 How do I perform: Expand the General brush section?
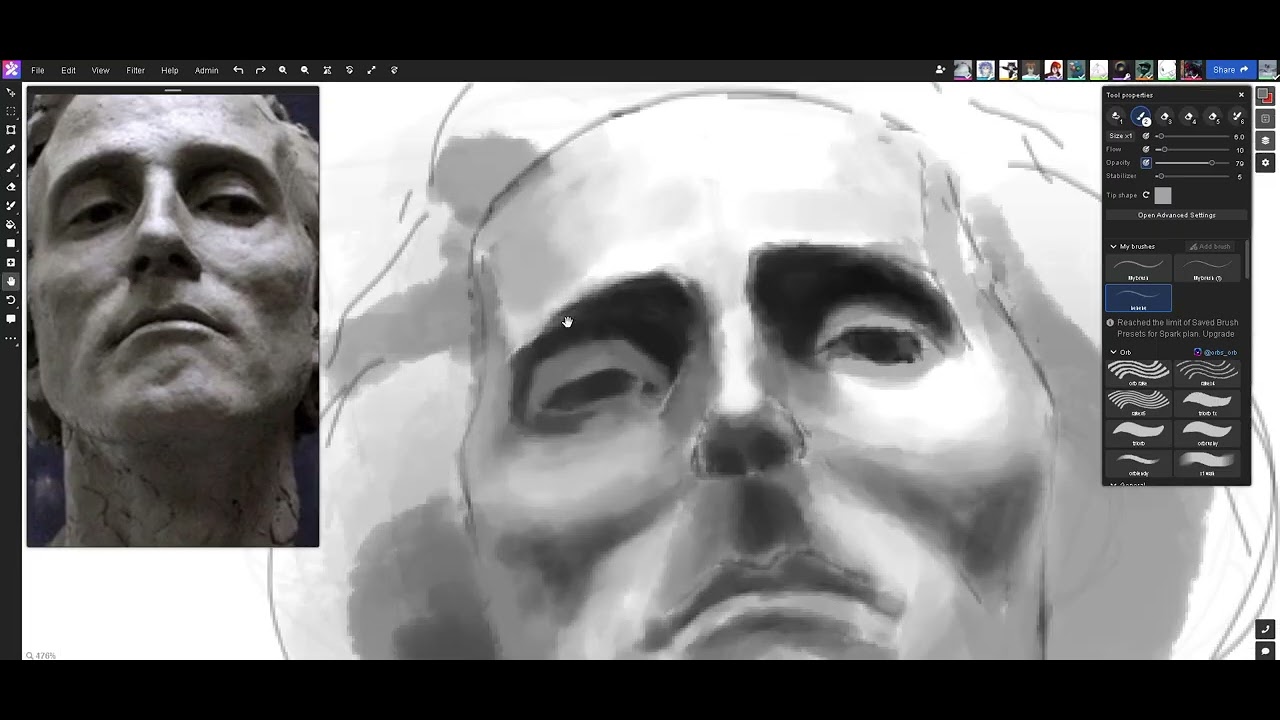(x=1113, y=484)
